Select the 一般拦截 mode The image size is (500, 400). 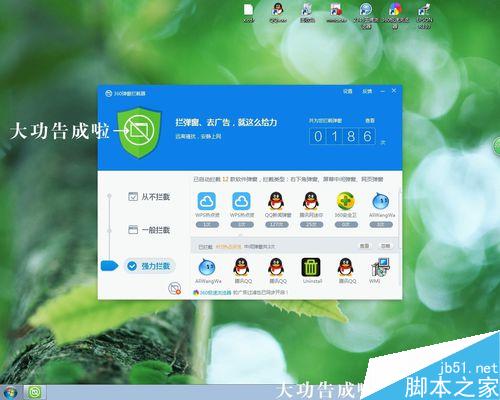click(x=149, y=230)
